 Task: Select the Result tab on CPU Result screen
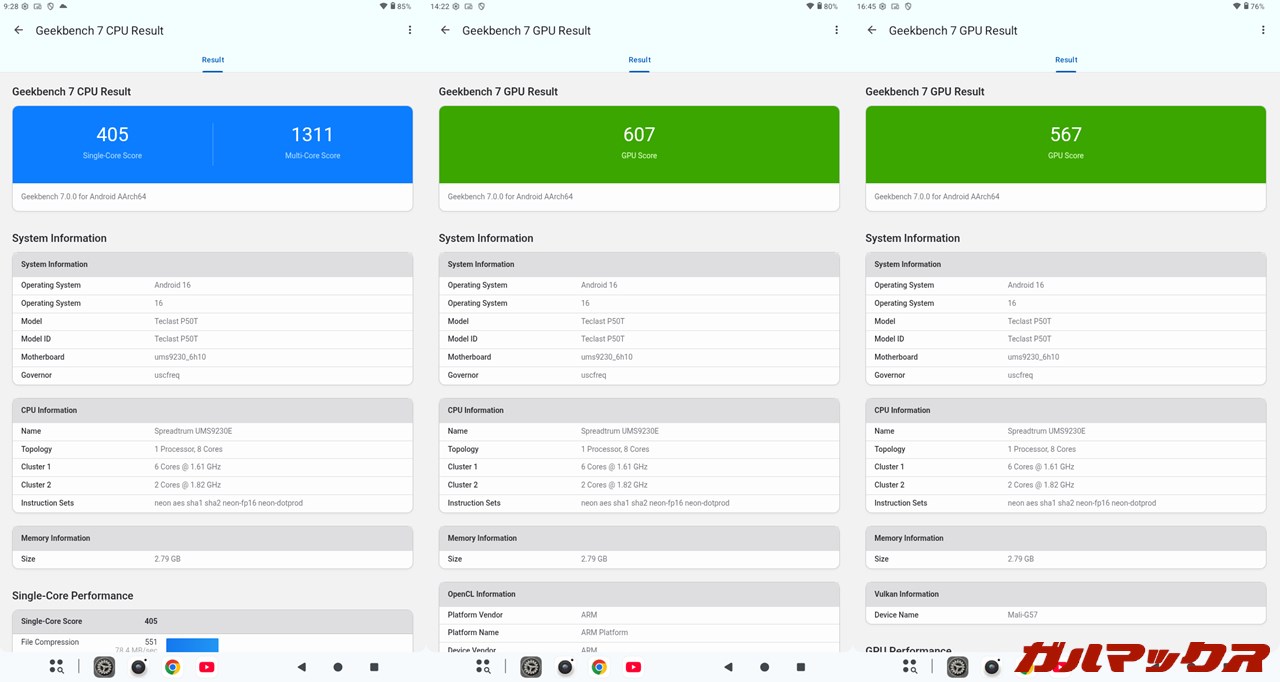pyautogui.click(x=213, y=60)
